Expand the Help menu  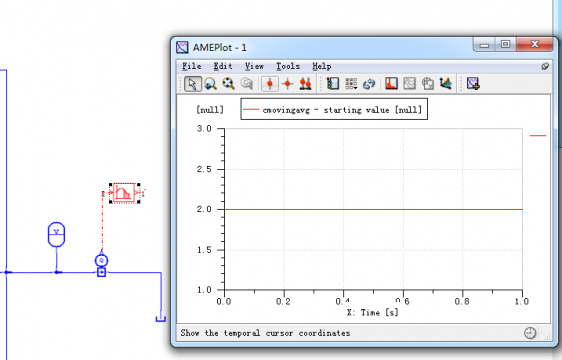322,66
